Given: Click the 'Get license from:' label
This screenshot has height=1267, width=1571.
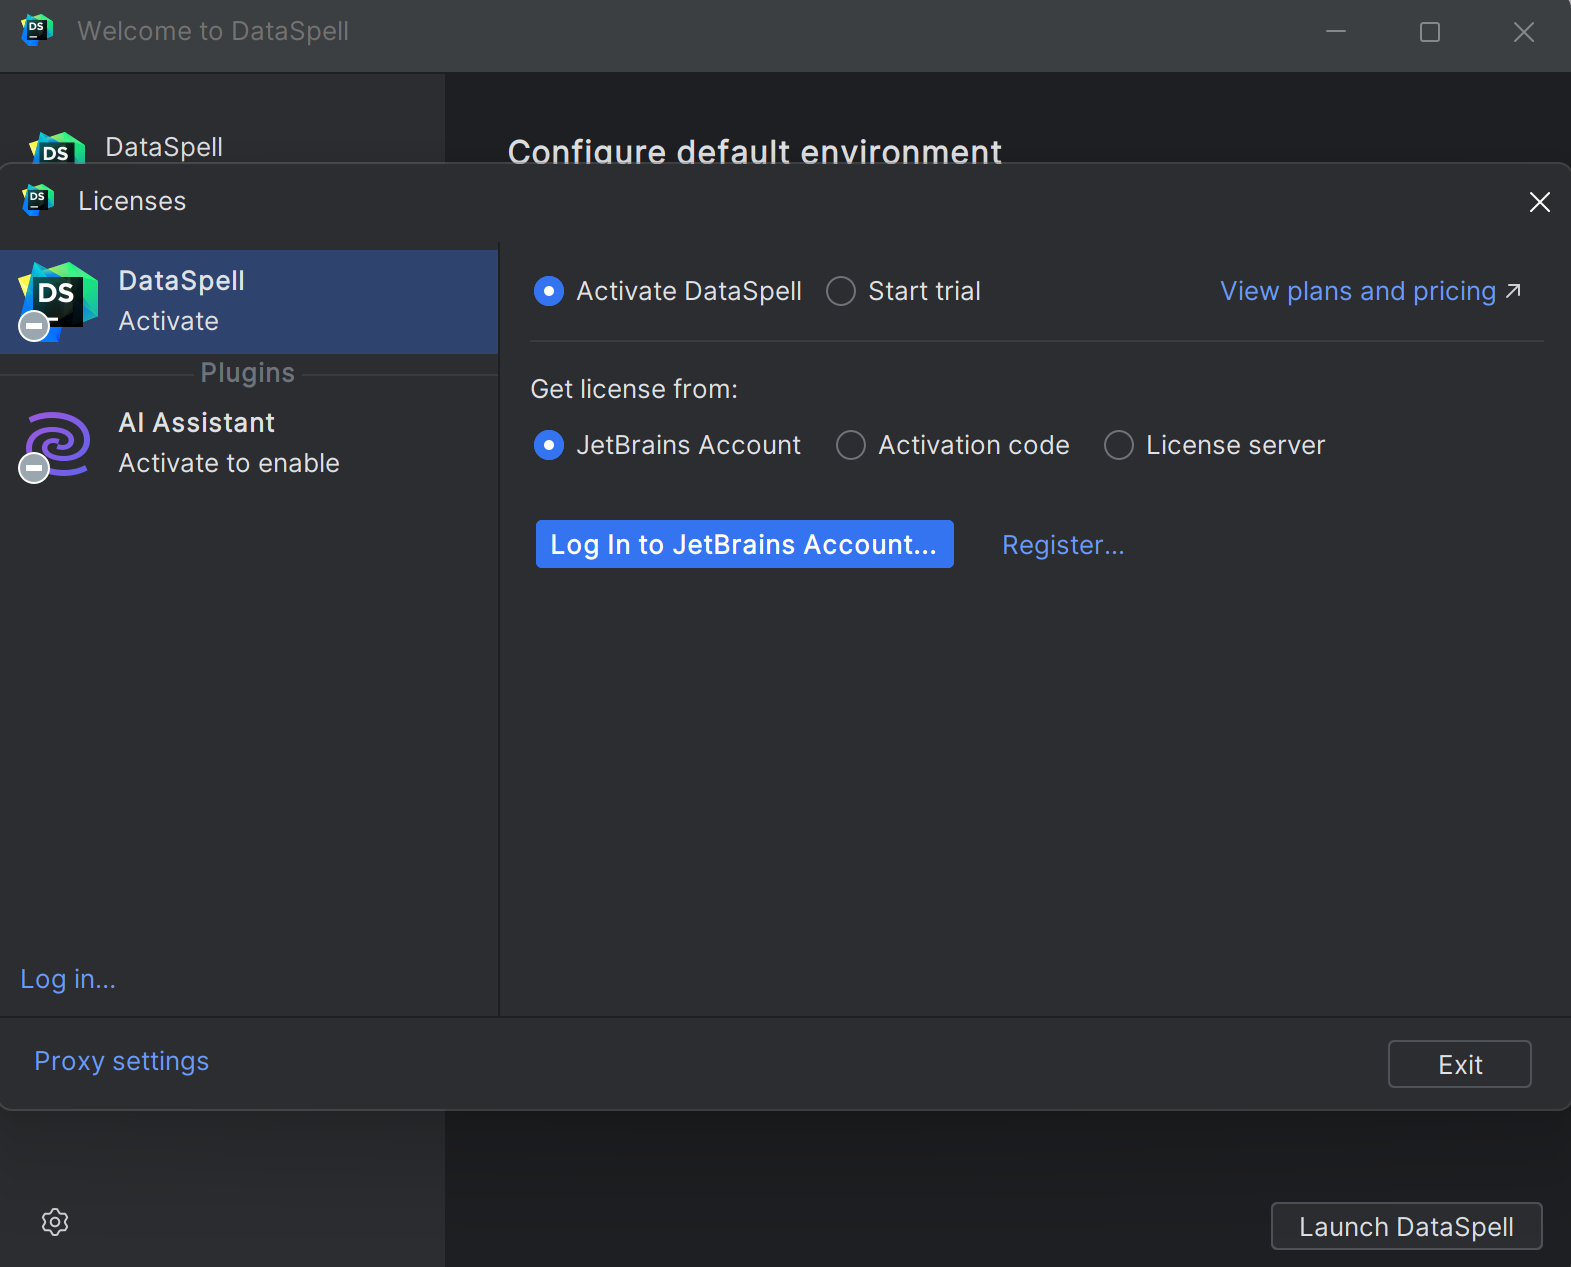Looking at the screenshot, I should [634, 389].
